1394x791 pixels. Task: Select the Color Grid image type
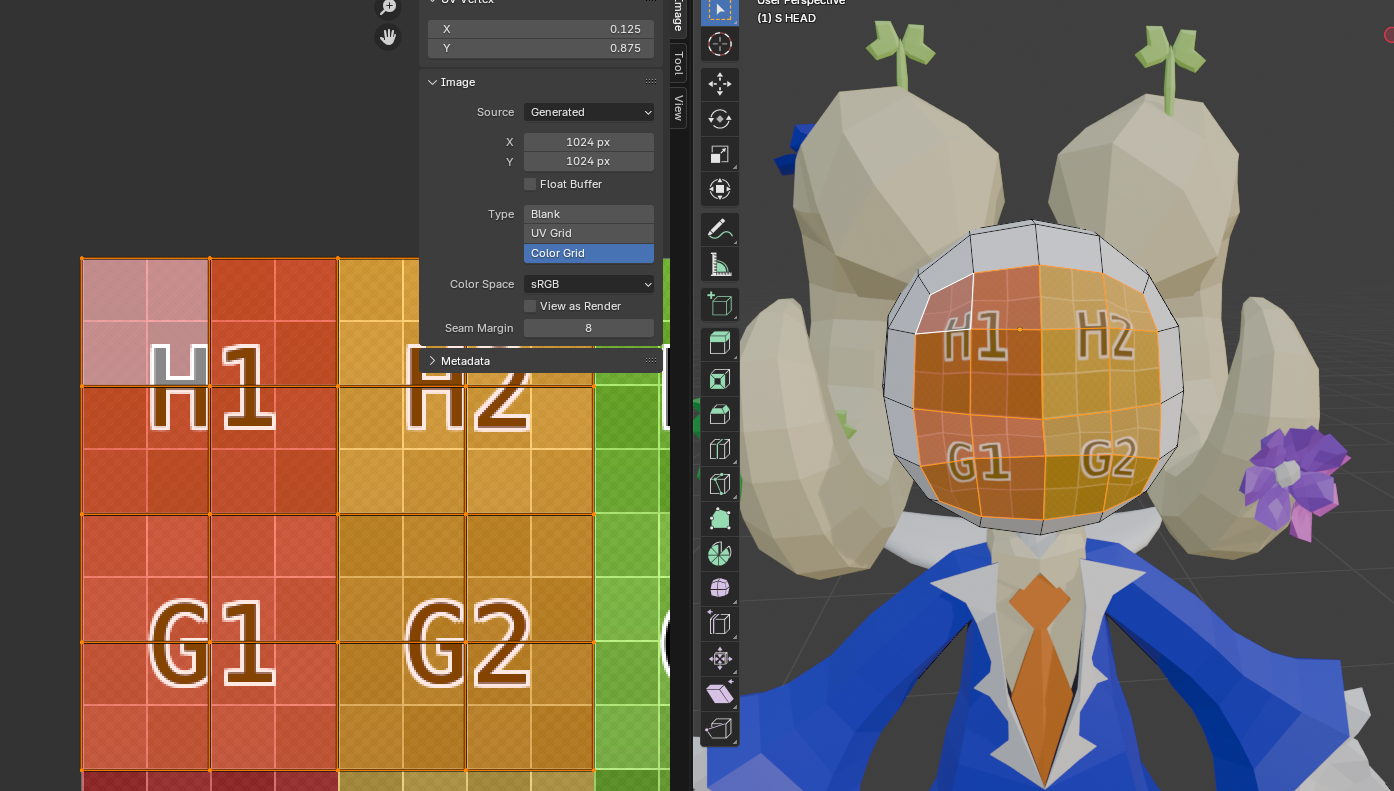[x=589, y=253]
